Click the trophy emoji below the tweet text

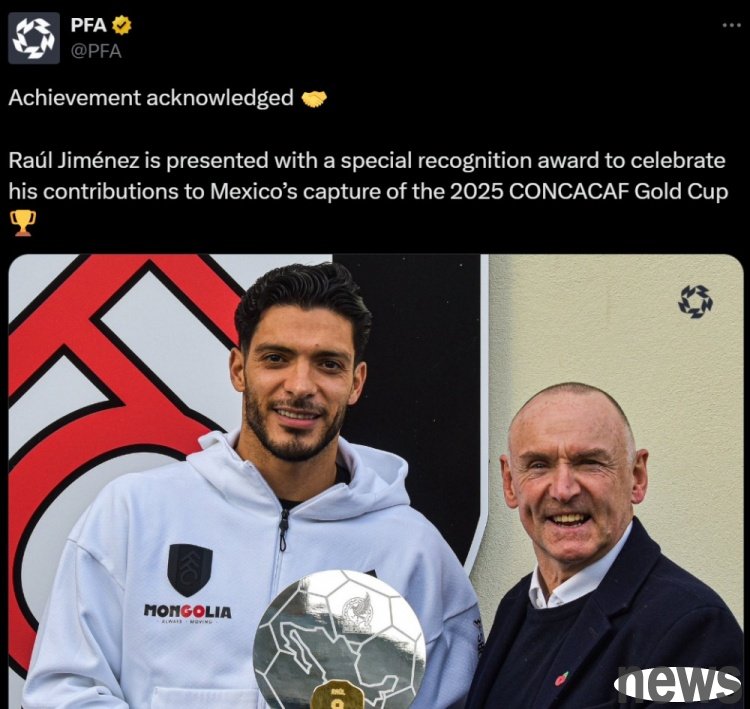[x=22, y=222]
